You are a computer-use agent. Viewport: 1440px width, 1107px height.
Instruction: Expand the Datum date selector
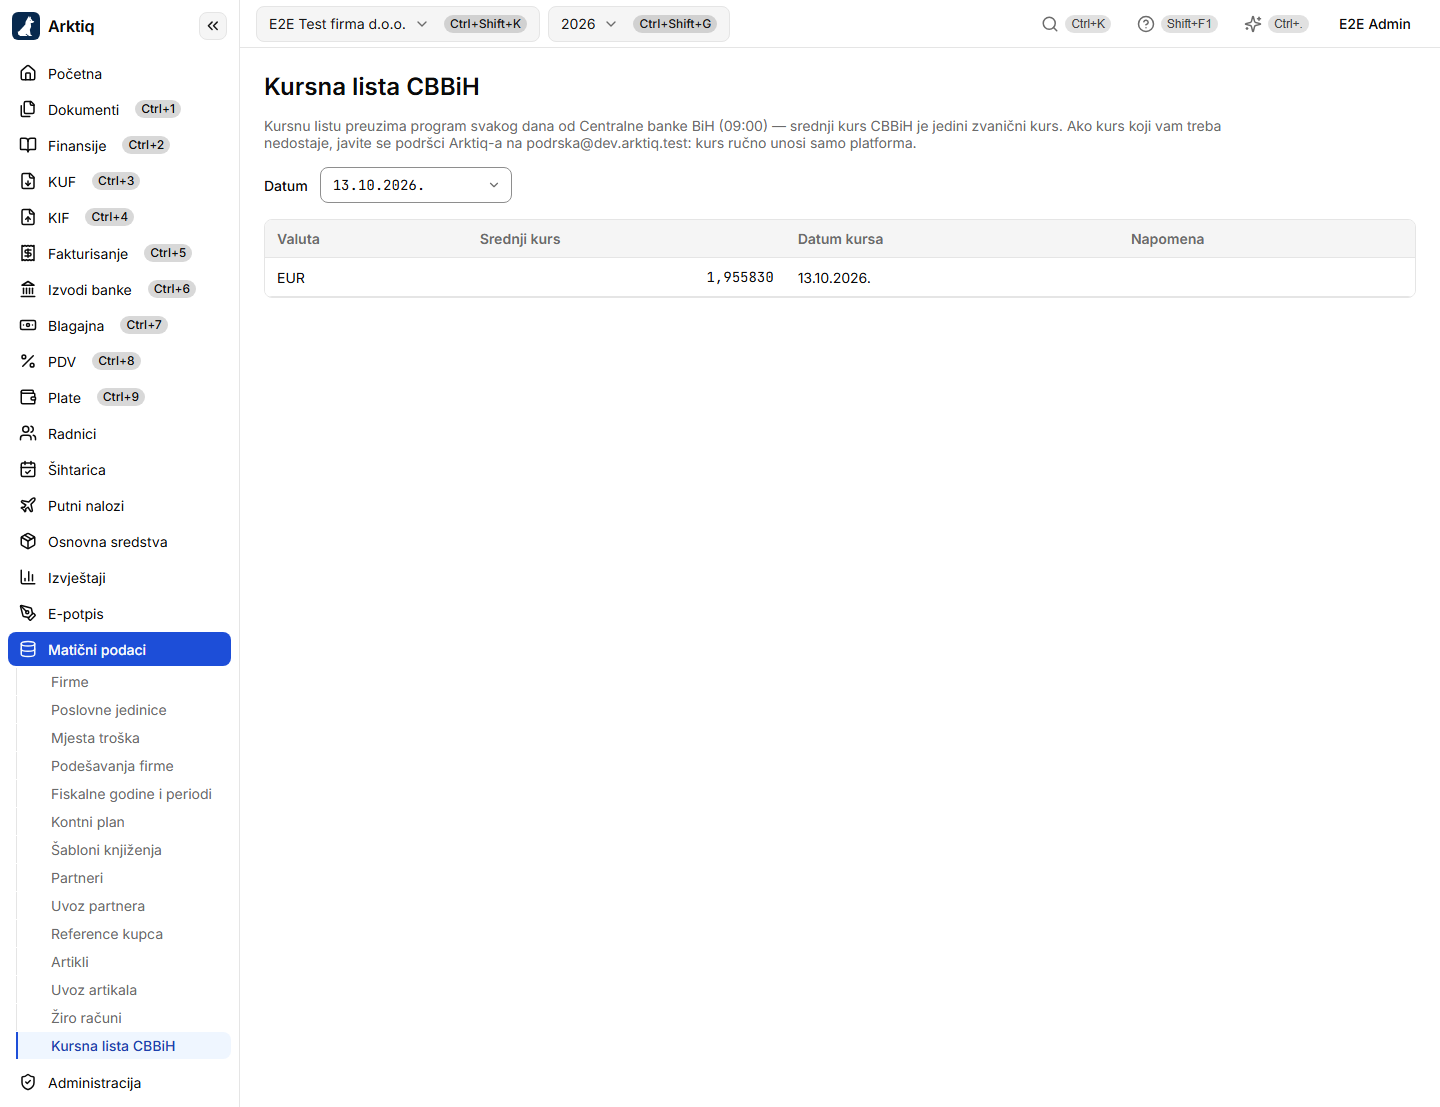coord(416,185)
